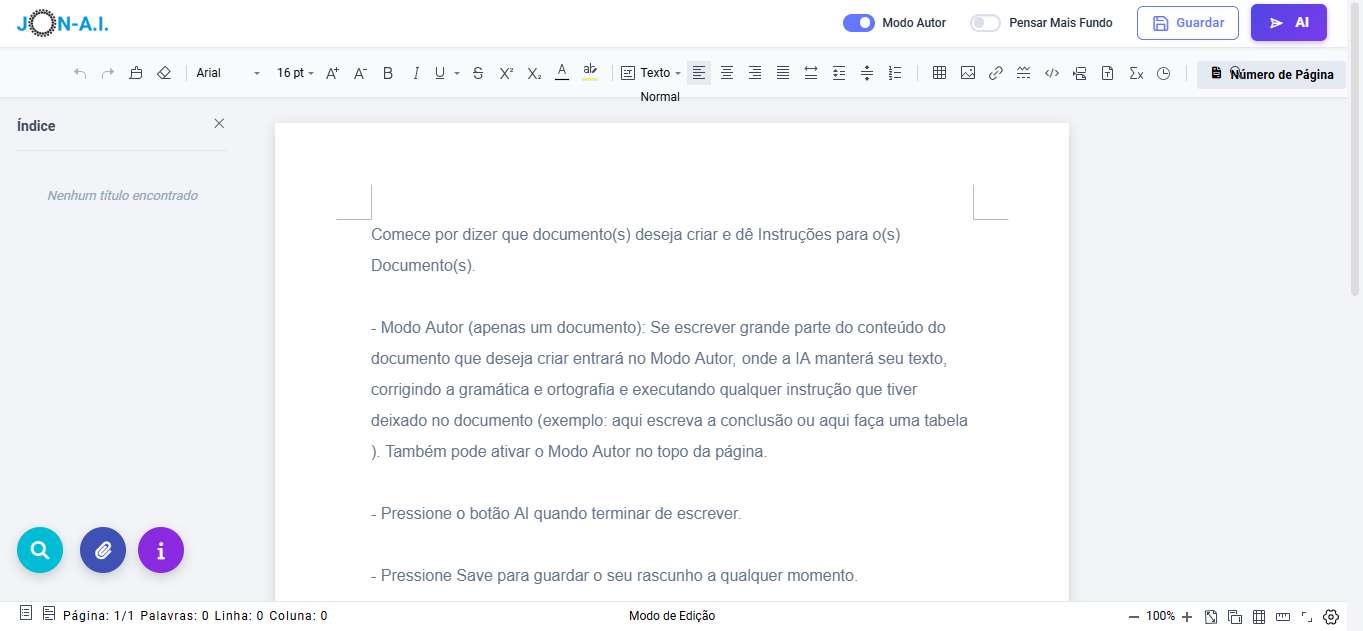Open the paper direction icon in status bar
Image resolution: width=1363 pixels, height=631 pixels.
1211,617
